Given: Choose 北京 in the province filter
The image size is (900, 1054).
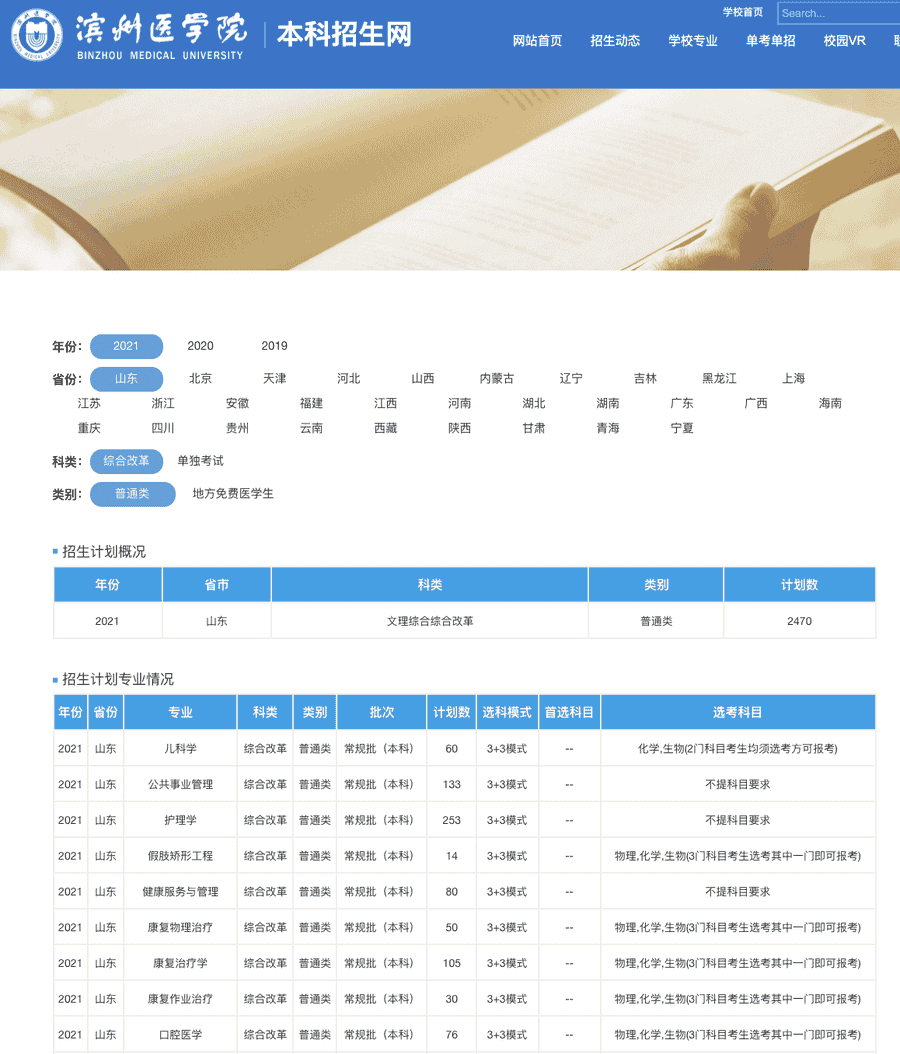Looking at the screenshot, I should point(200,379).
